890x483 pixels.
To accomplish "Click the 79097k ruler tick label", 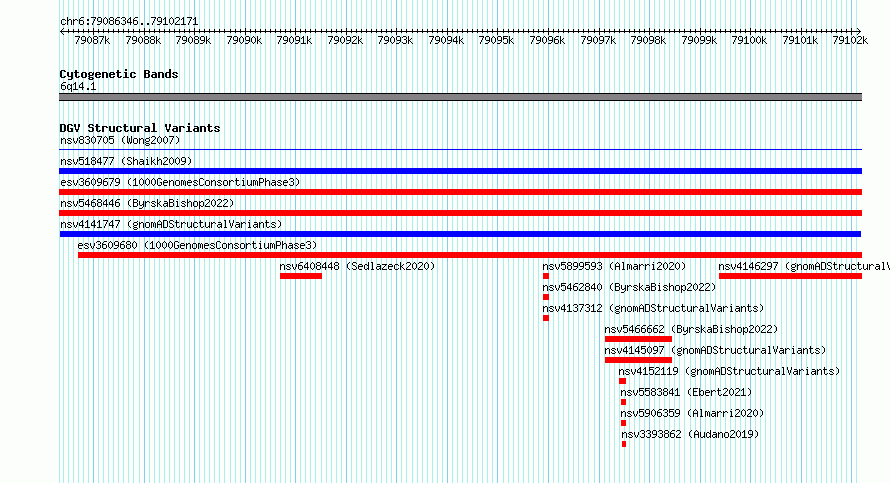I will tap(598, 40).
